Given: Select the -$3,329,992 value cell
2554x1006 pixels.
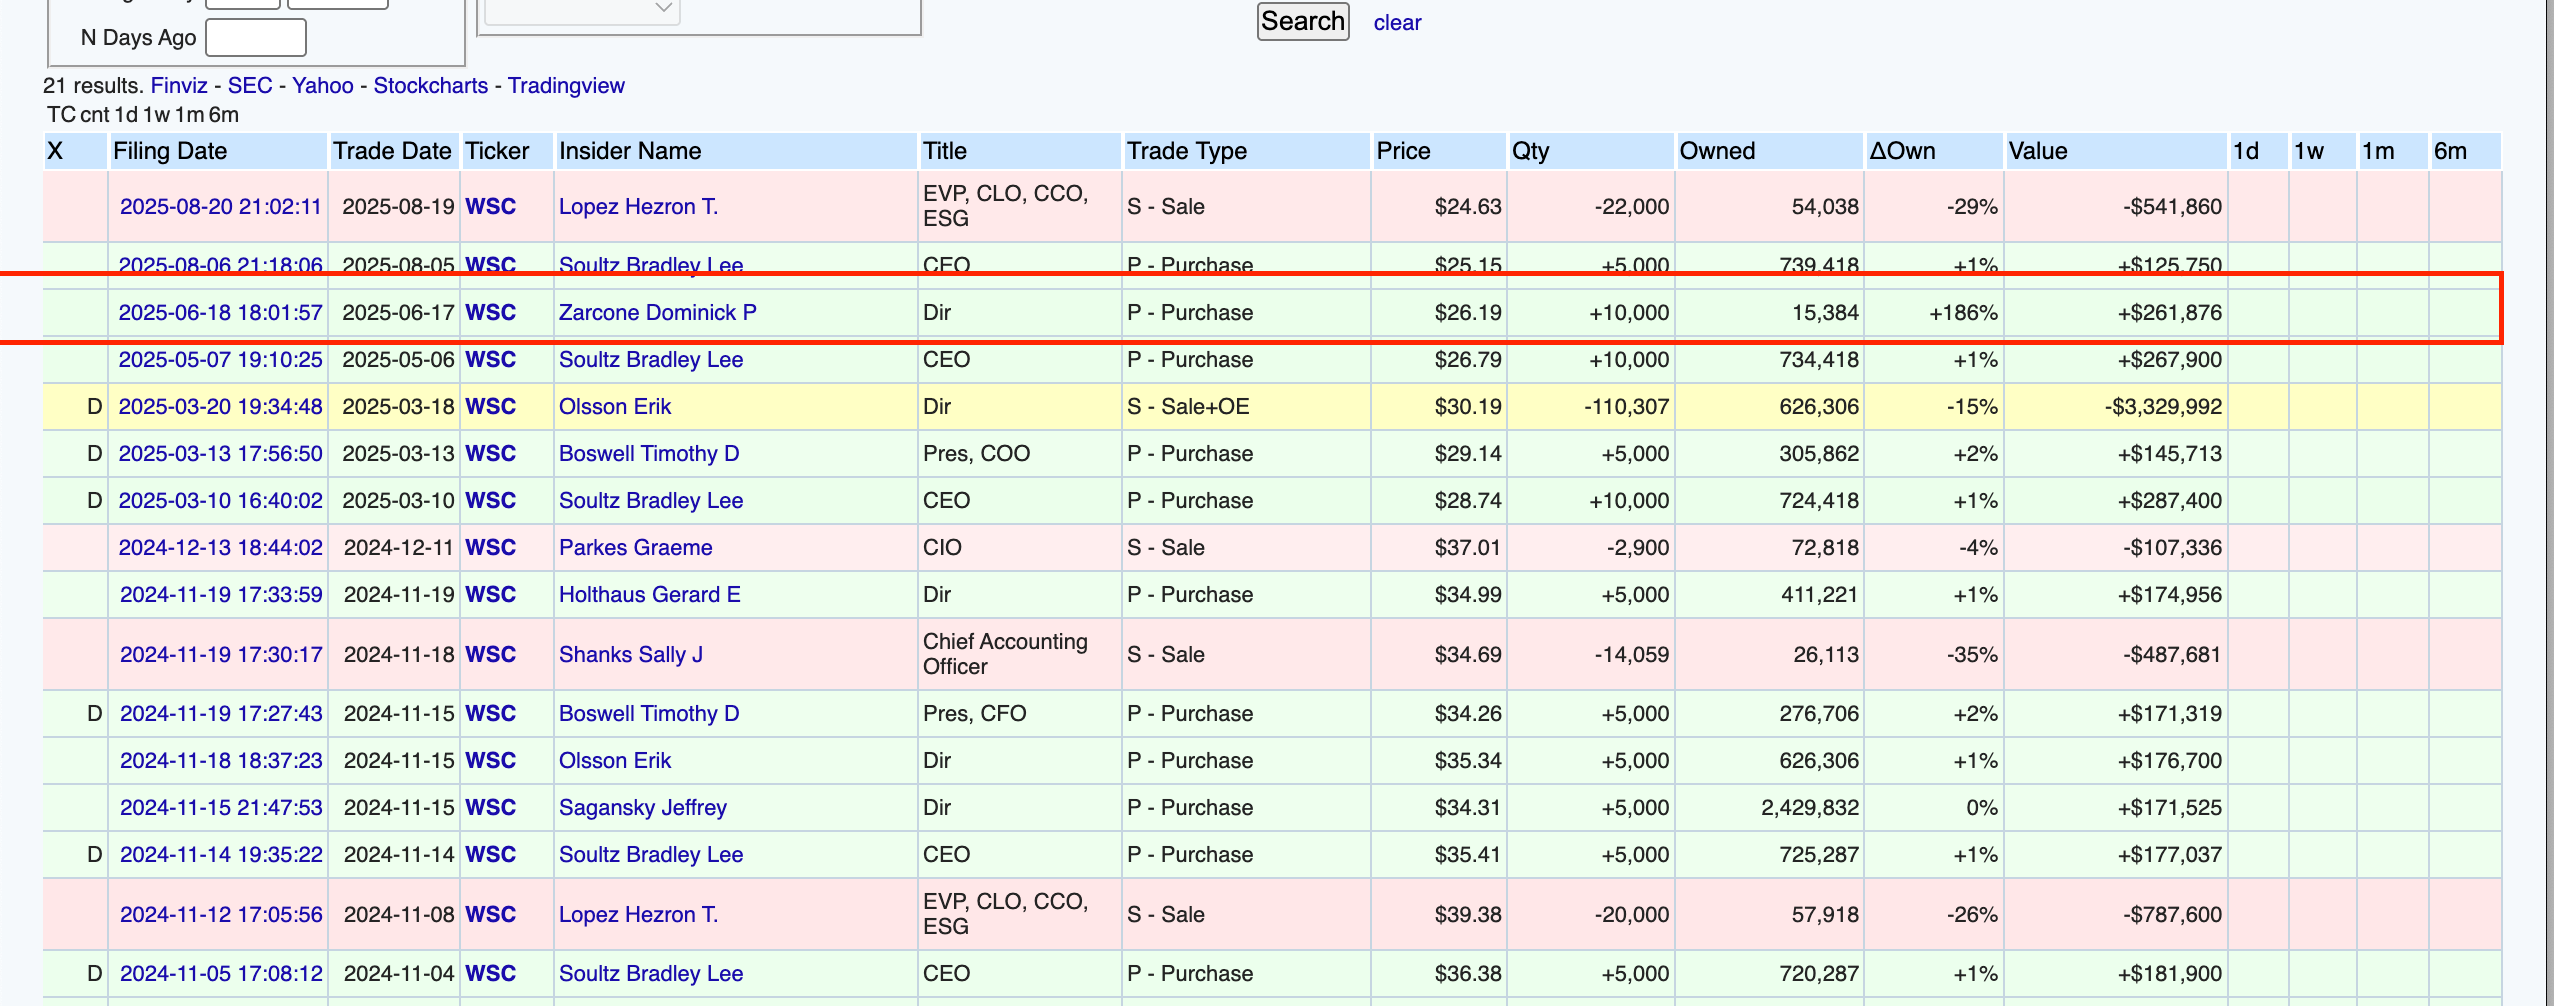Looking at the screenshot, I should point(2115,407).
